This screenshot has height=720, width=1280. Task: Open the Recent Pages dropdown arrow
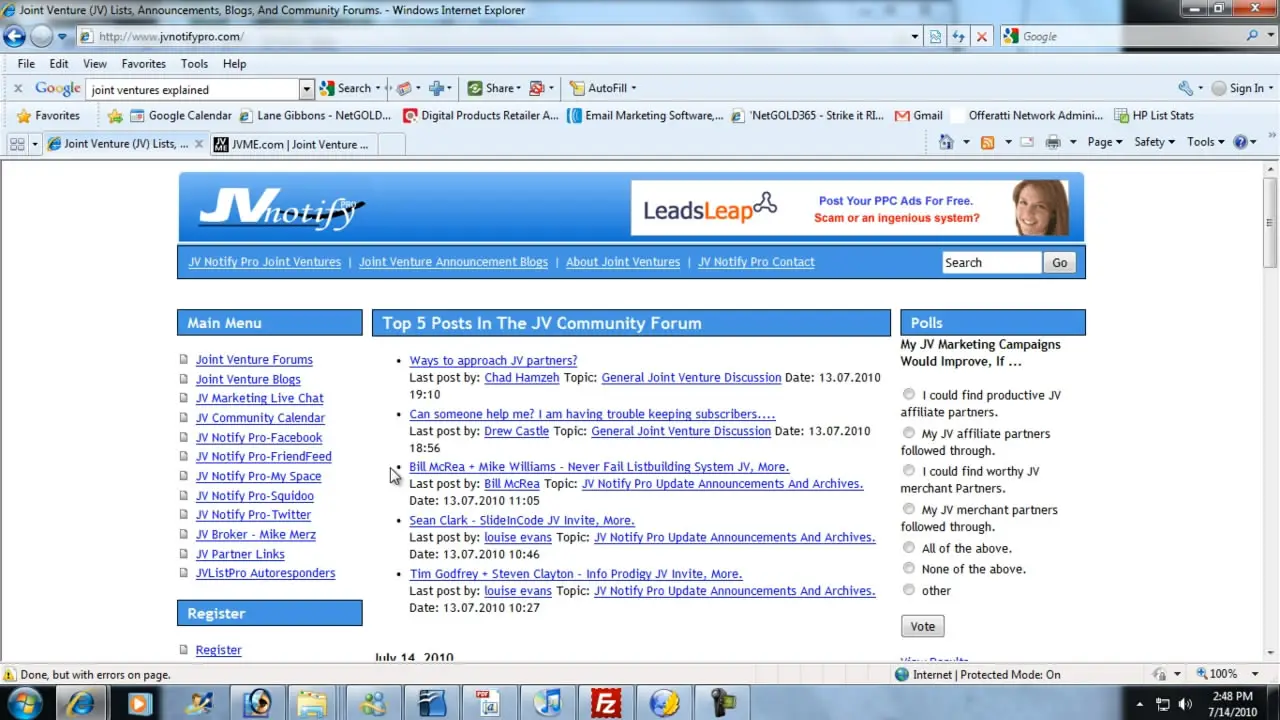(62, 37)
